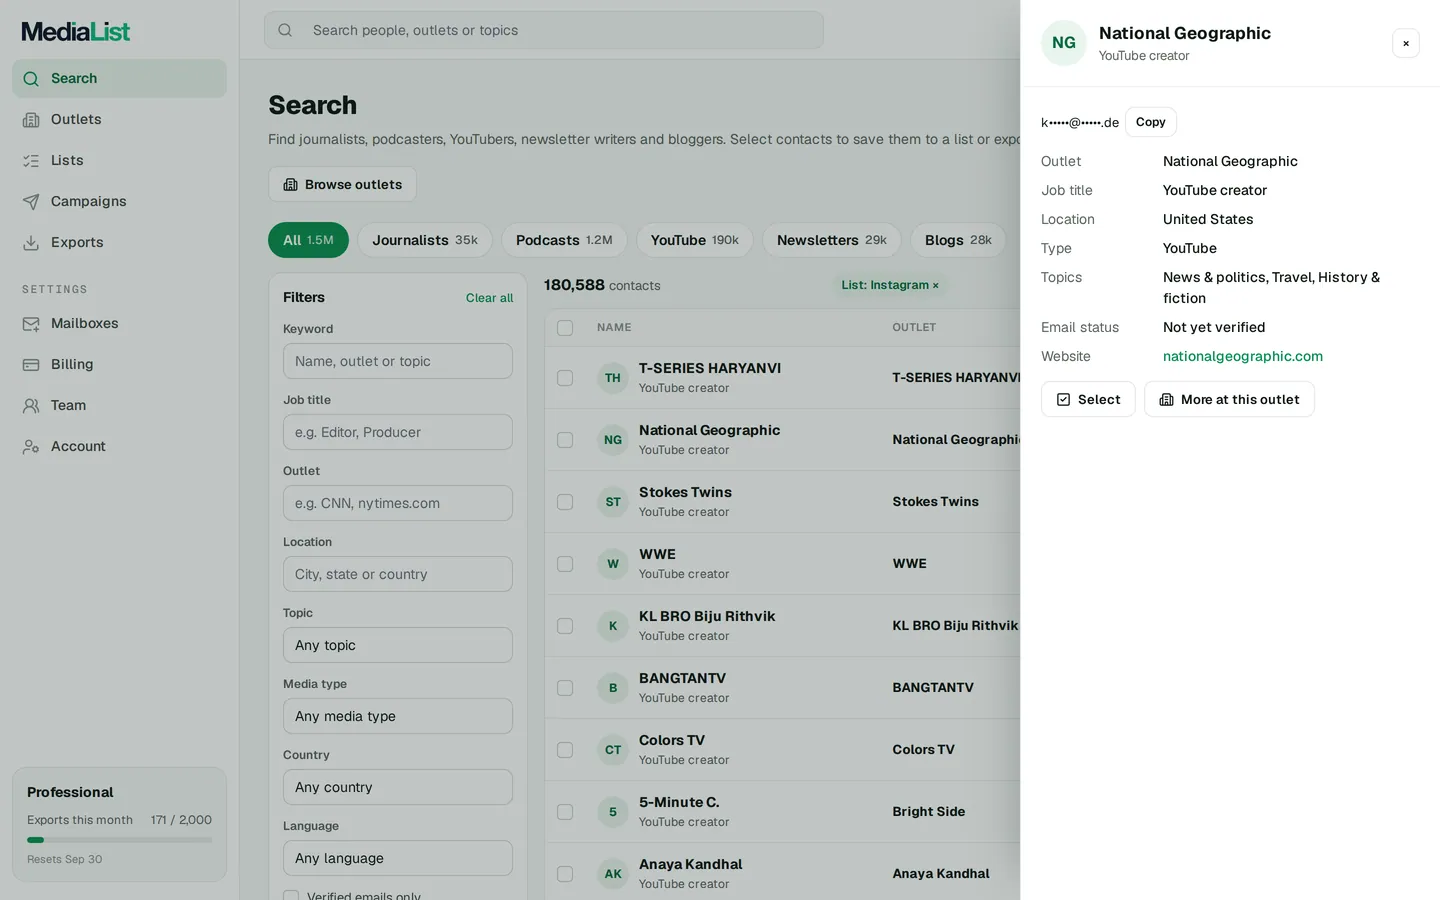Tick the checkbox for T-SERIES HARYANVI
This screenshot has width=1440, height=900.
click(565, 378)
